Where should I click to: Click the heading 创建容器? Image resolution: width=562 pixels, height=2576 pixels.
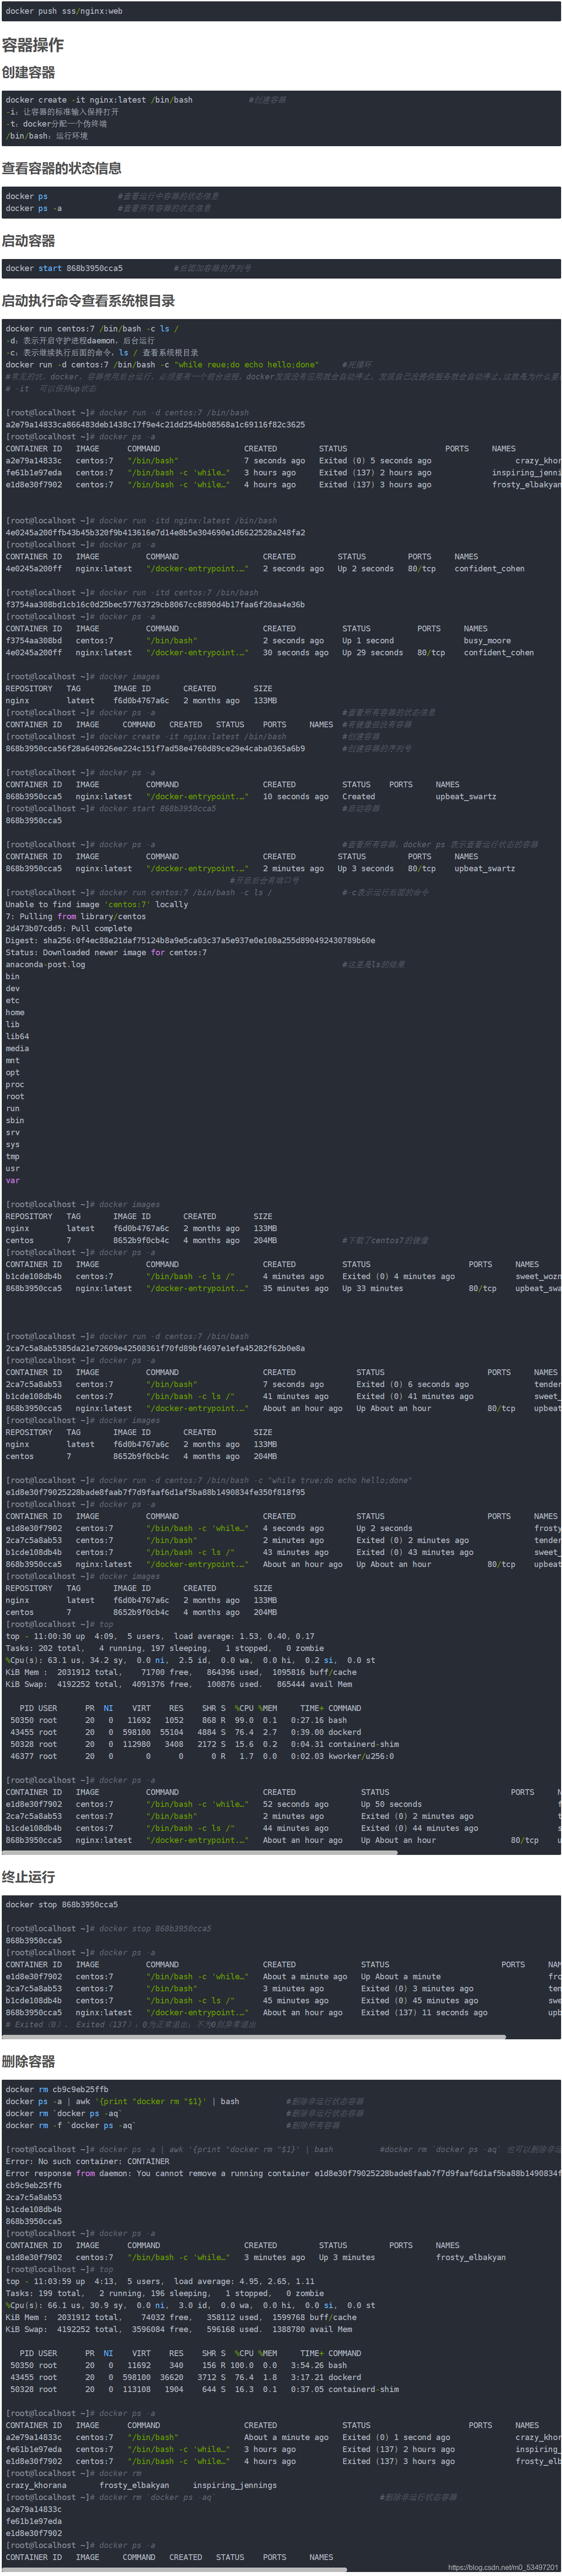point(28,73)
